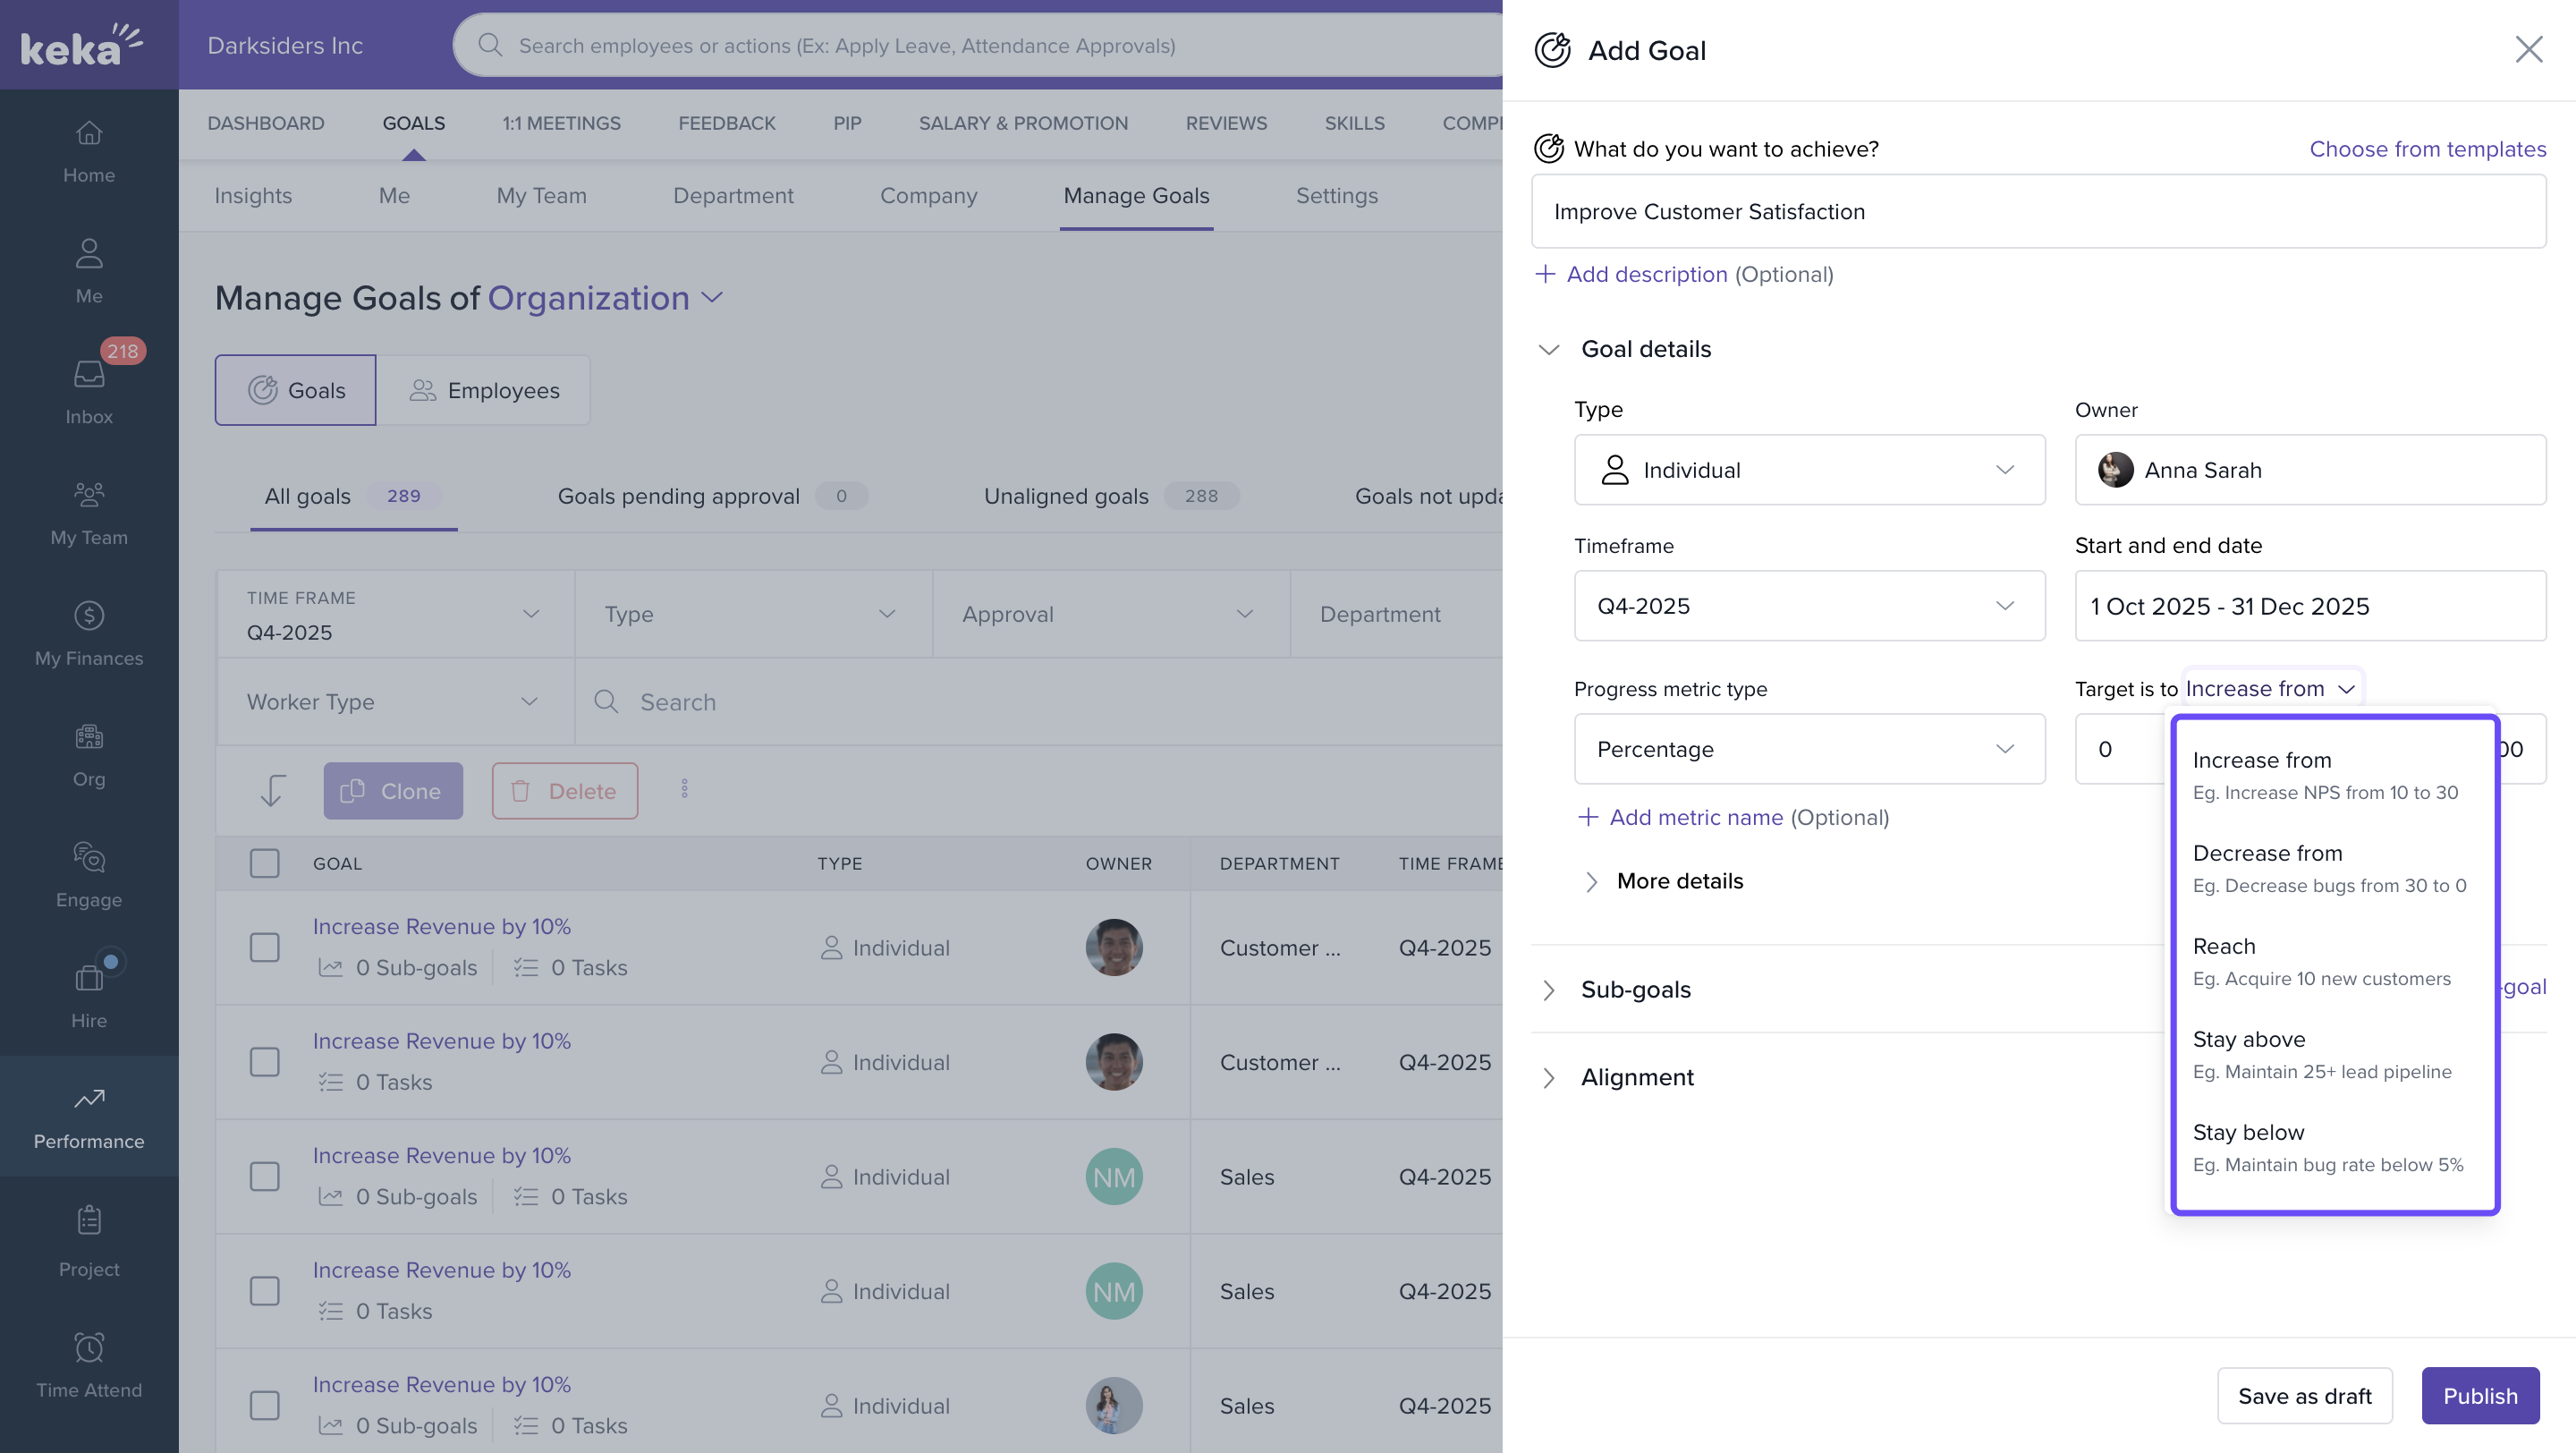
Task: Open the Progress metric type Percentage dropdown
Action: click(x=1809, y=749)
